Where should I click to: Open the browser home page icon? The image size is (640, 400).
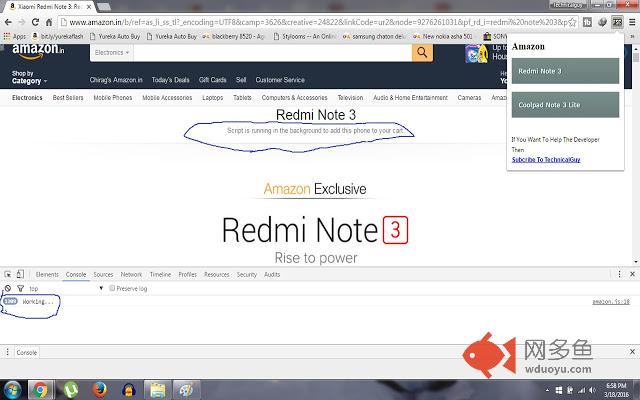(49, 22)
